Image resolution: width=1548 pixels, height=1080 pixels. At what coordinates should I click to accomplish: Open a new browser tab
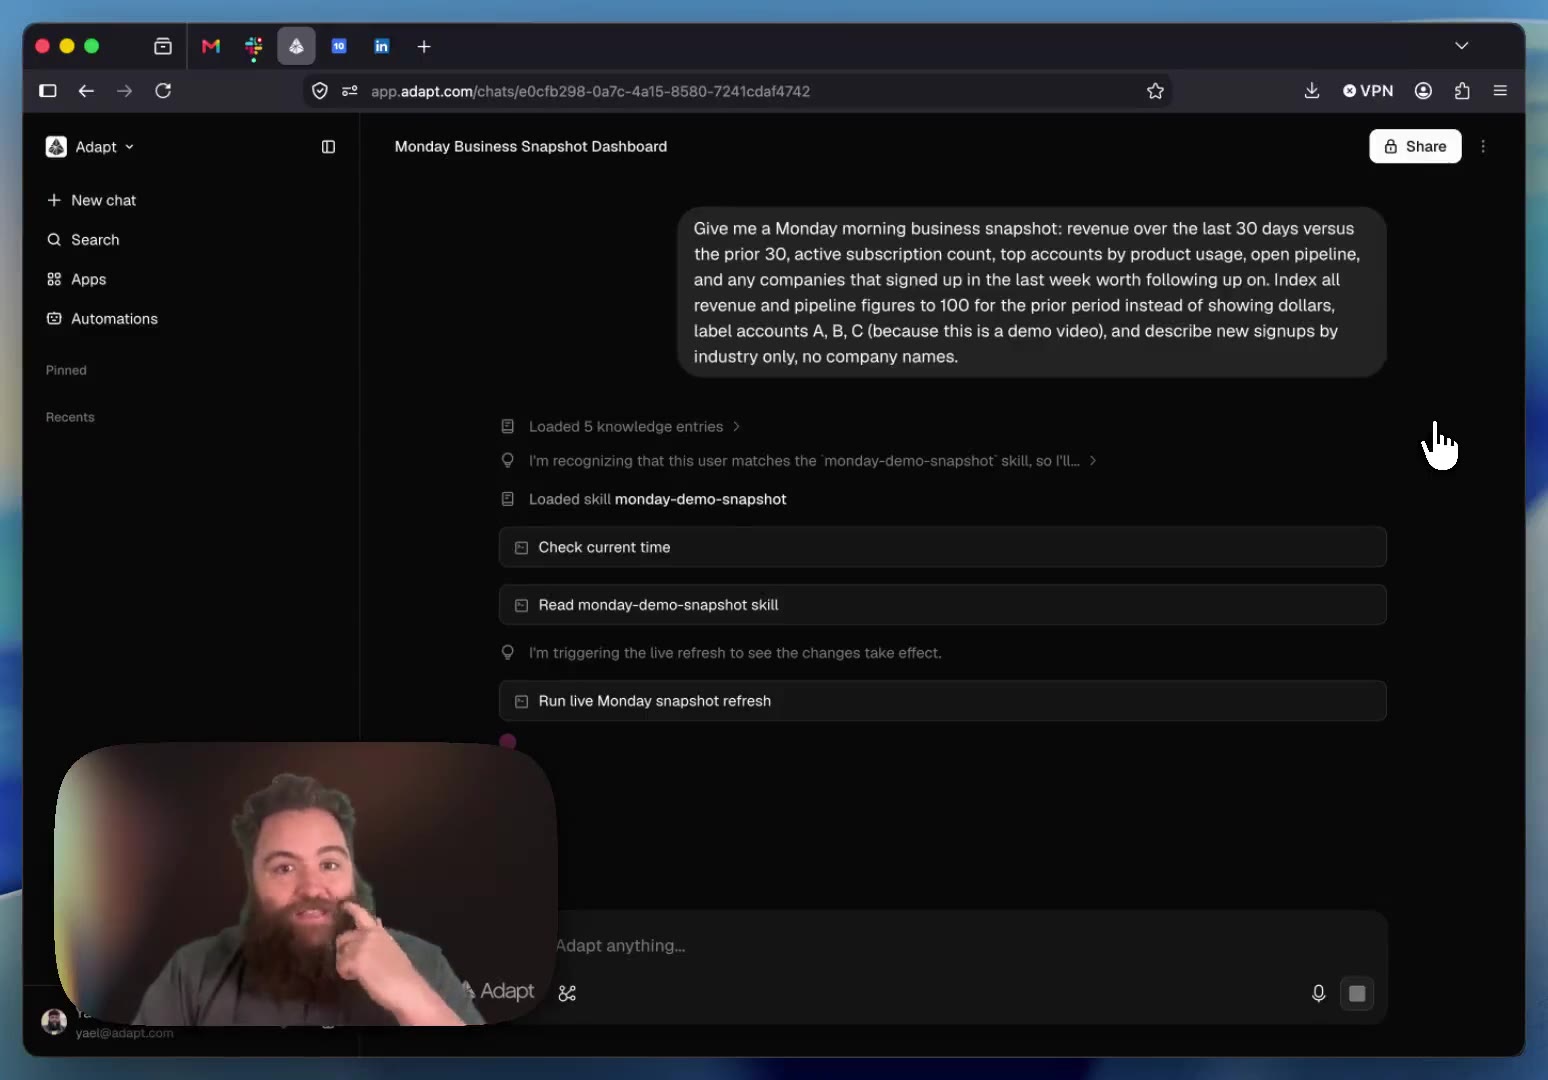click(x=424, y=46)
